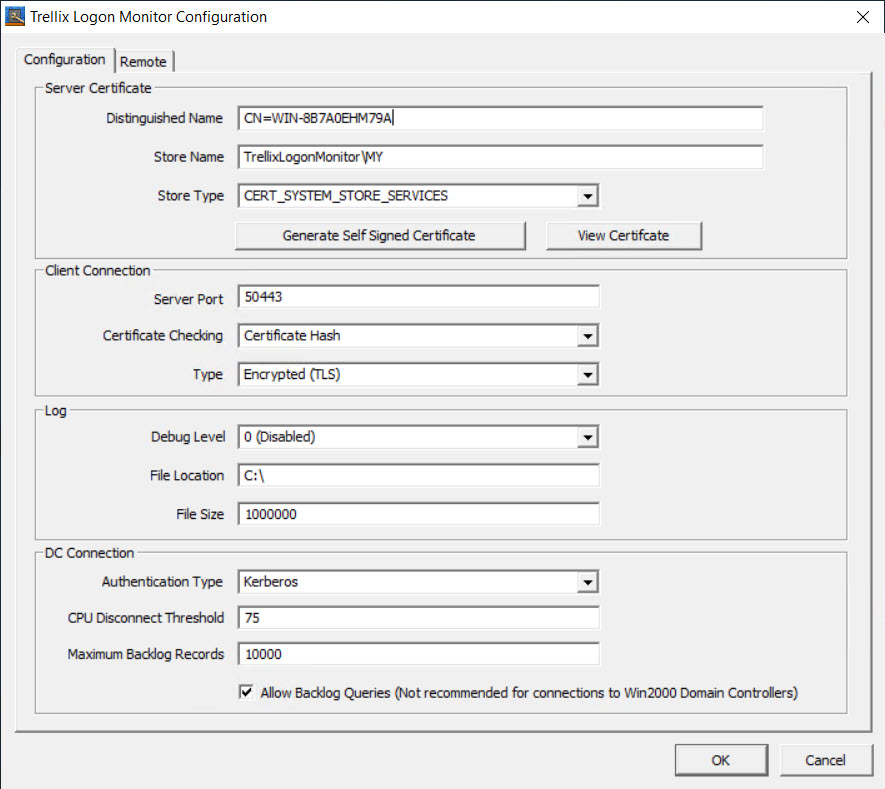Click the Debug Level label
Viewport: 885px width, 789px height.
coord(188,437)
